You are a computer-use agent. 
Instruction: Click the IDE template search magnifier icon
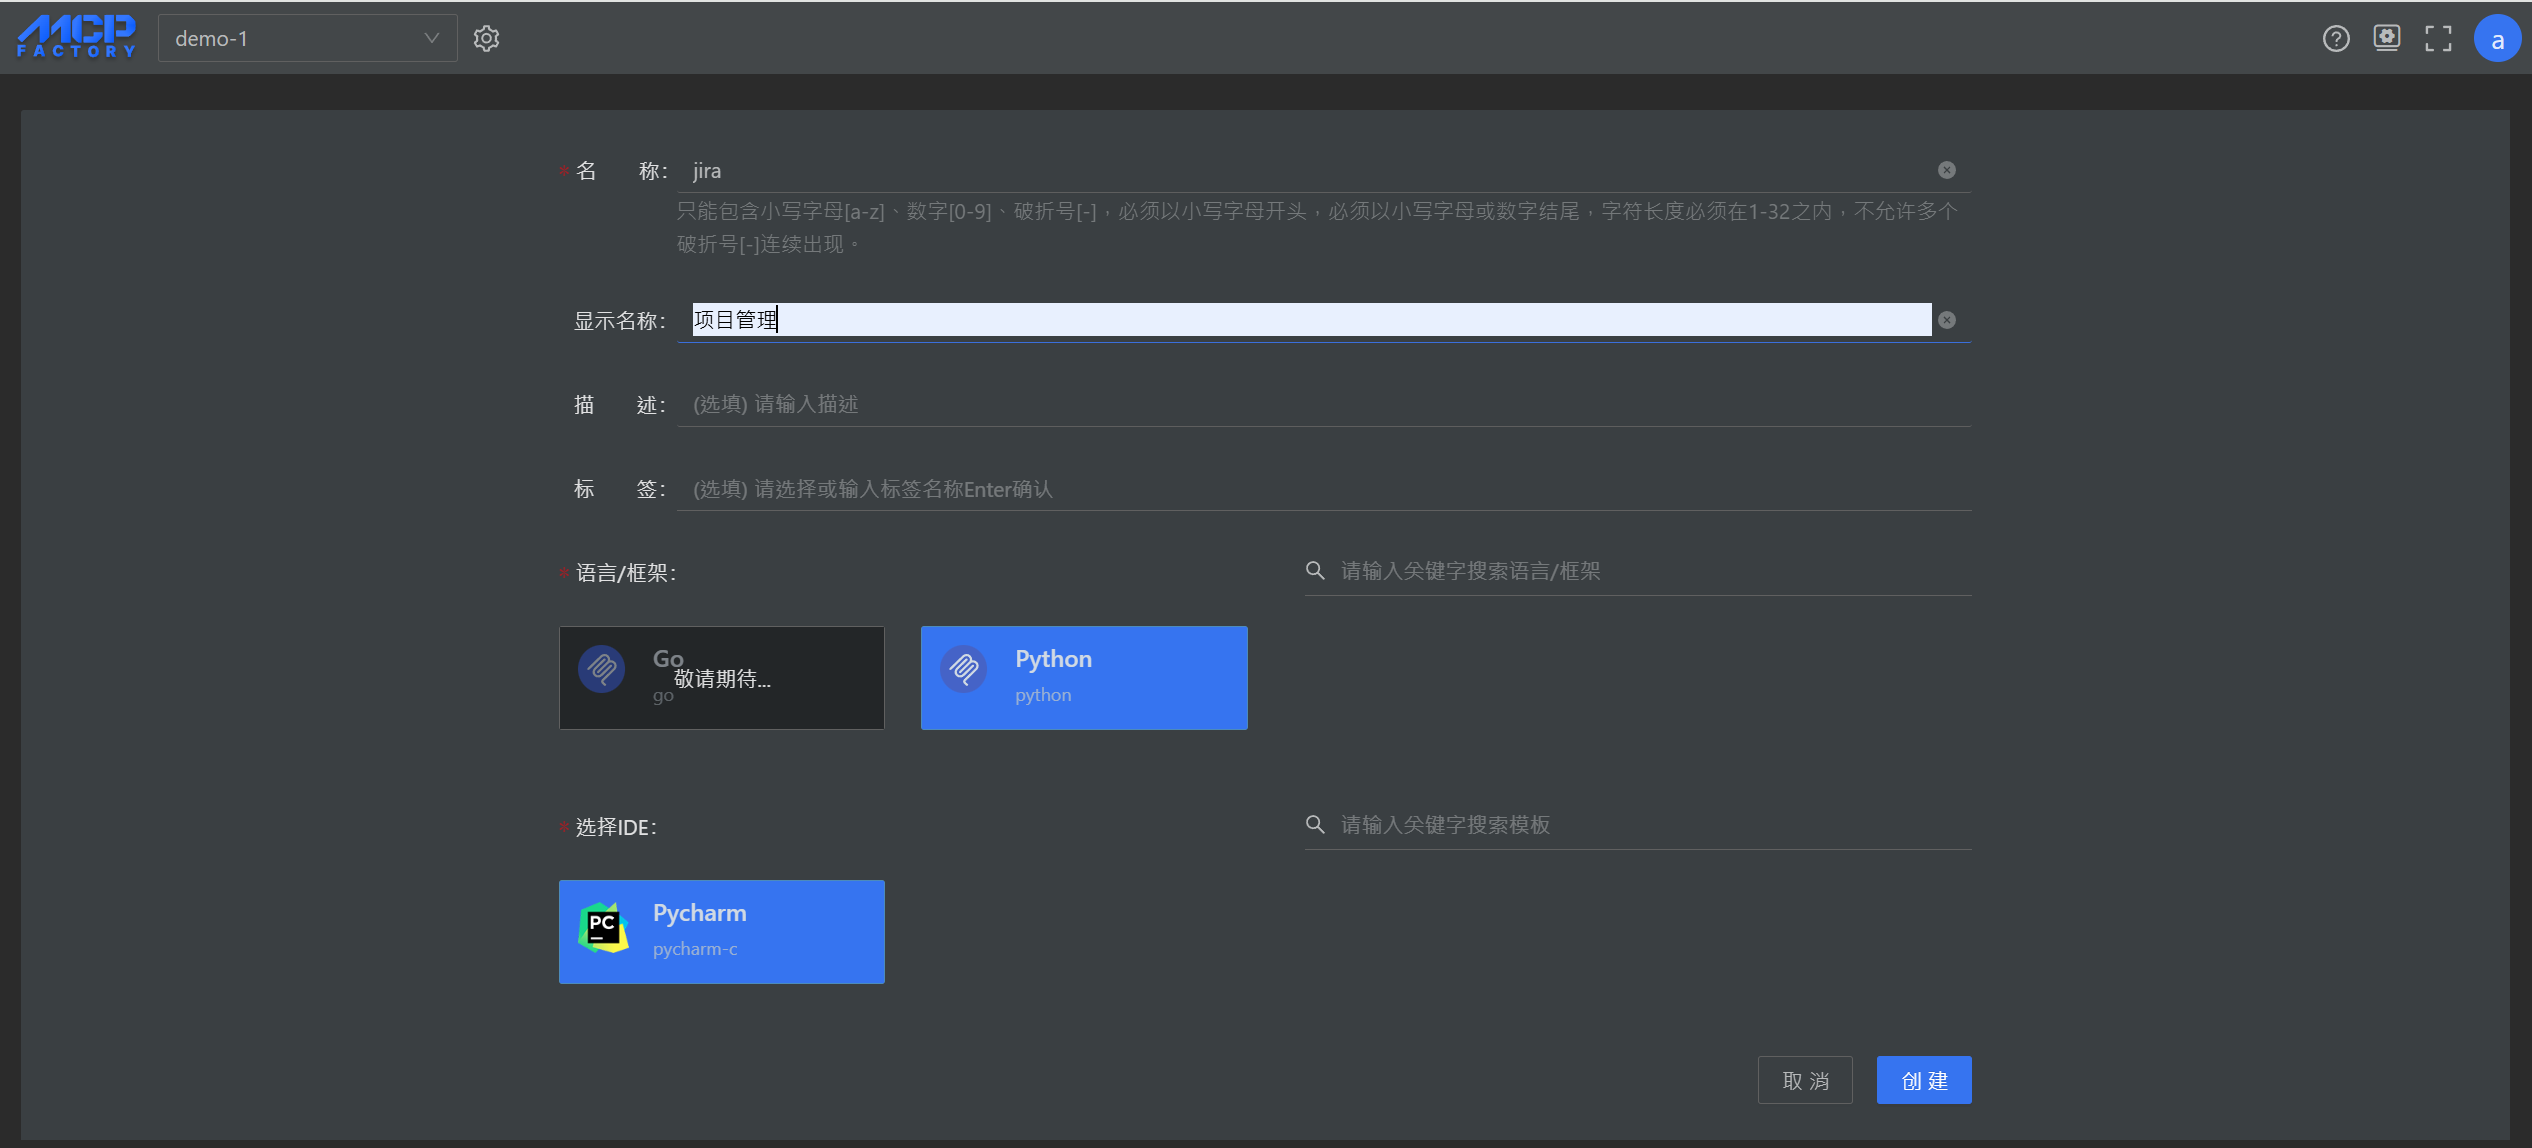(1315, 825)
